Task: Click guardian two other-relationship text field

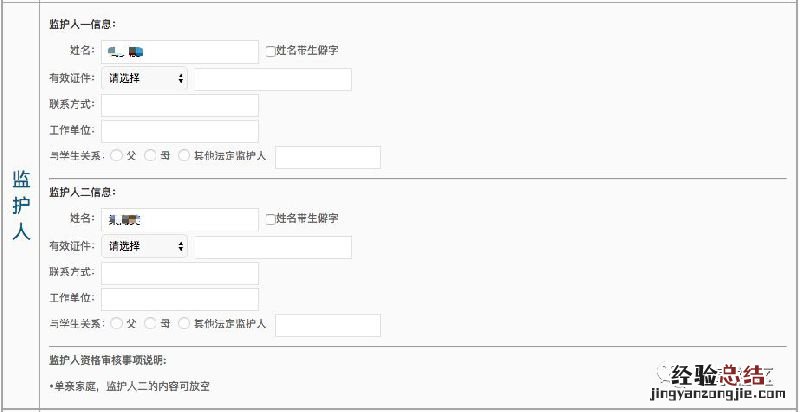Action: 328,325
